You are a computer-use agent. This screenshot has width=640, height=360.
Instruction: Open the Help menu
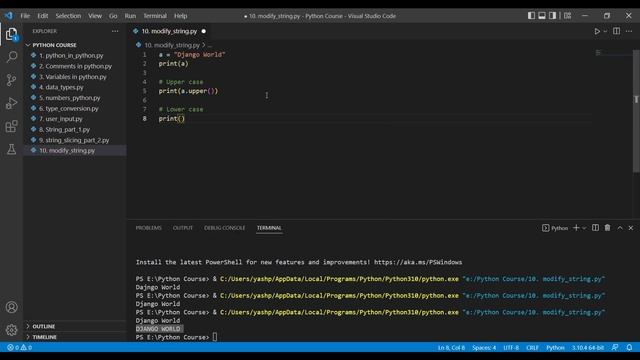[x=180, y=16]
